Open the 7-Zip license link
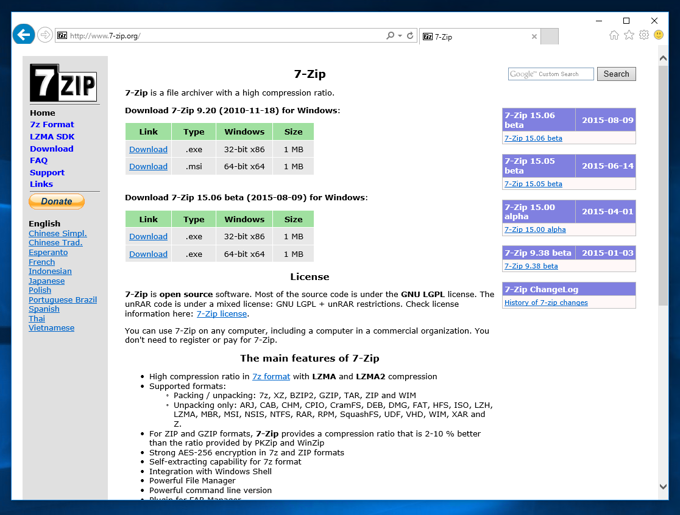Image resolution: width=680 pixels, height=515 pixels. tap(222, 314)
